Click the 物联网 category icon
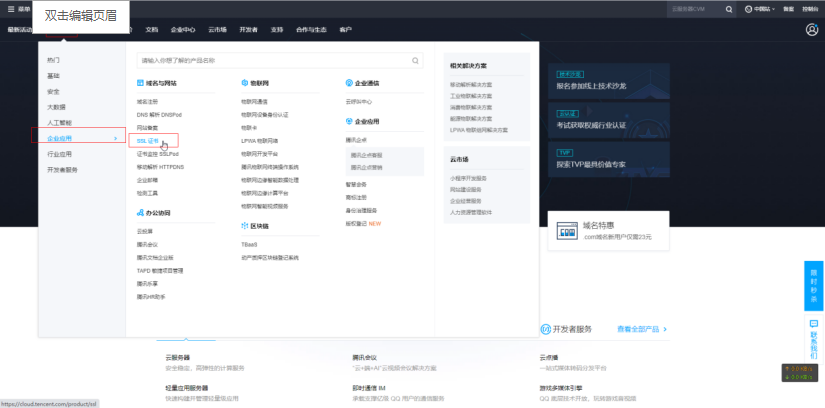 (245, 83)
